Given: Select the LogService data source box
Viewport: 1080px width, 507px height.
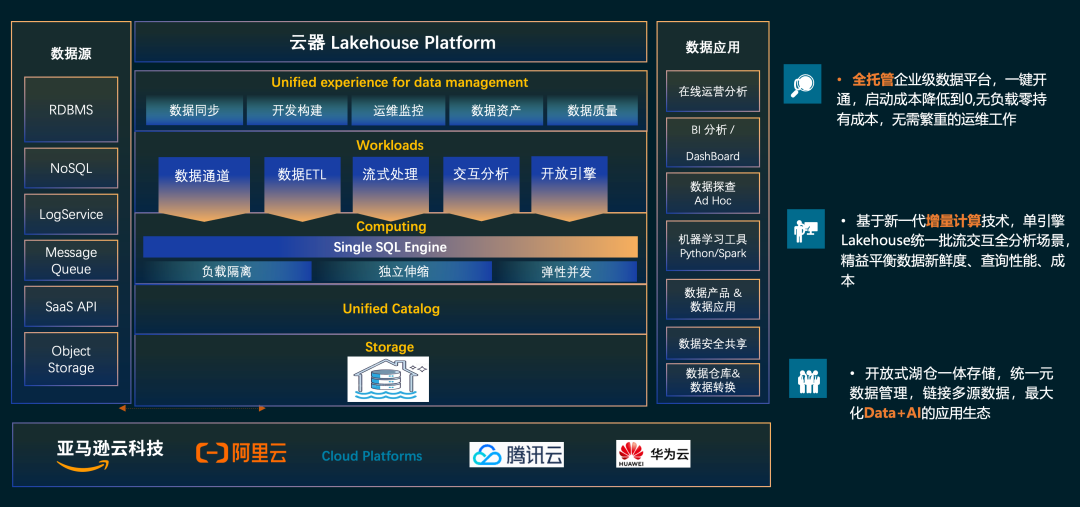Looking at the screenshot, I should pos(71,214).
